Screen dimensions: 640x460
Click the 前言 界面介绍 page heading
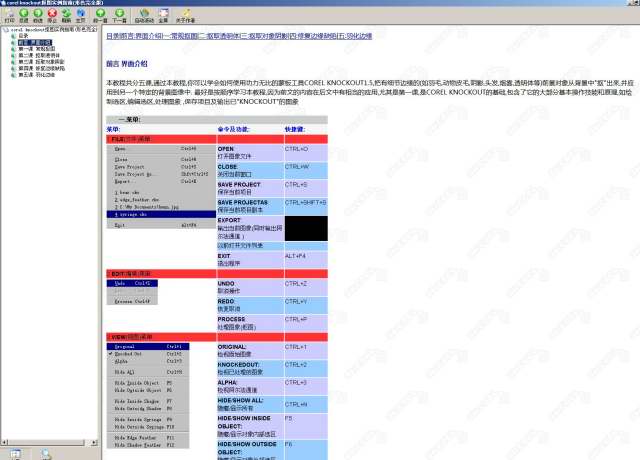pyautogui.click(x=127, y=64)
